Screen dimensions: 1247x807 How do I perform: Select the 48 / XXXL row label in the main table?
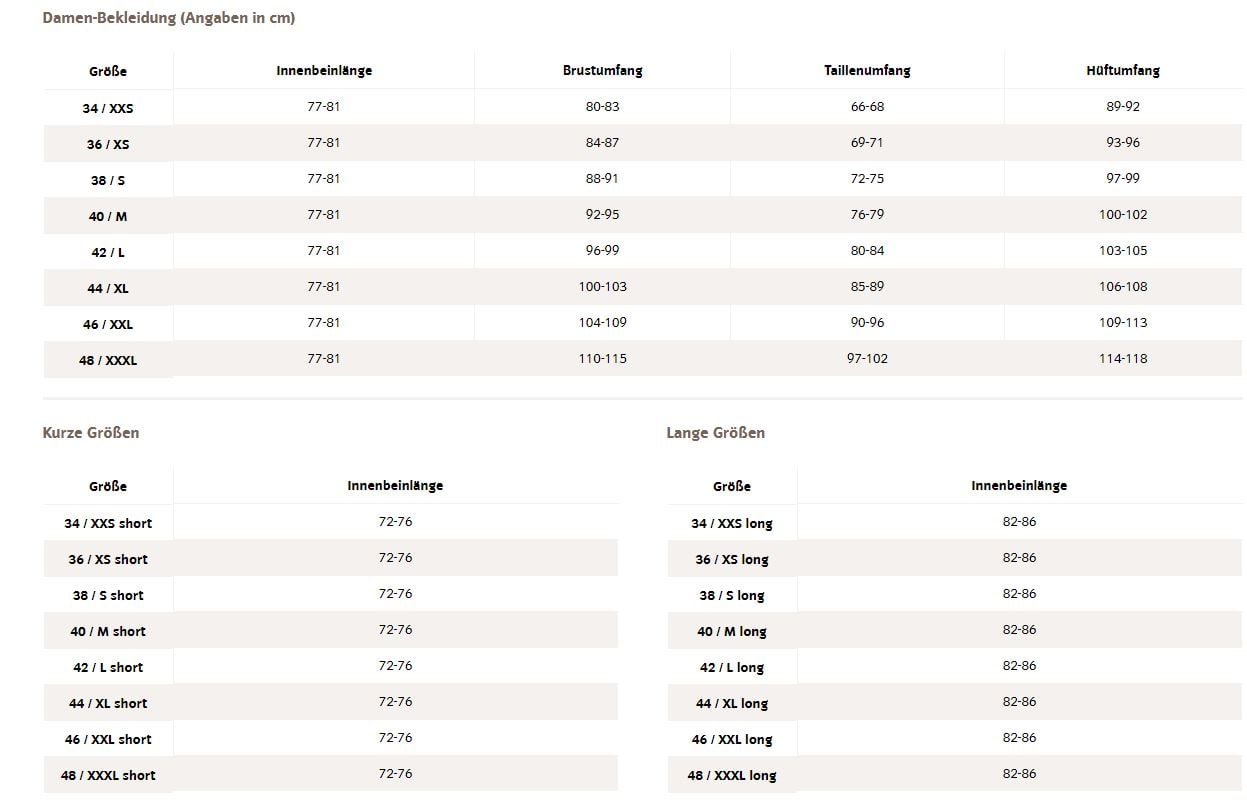(108, 360)
